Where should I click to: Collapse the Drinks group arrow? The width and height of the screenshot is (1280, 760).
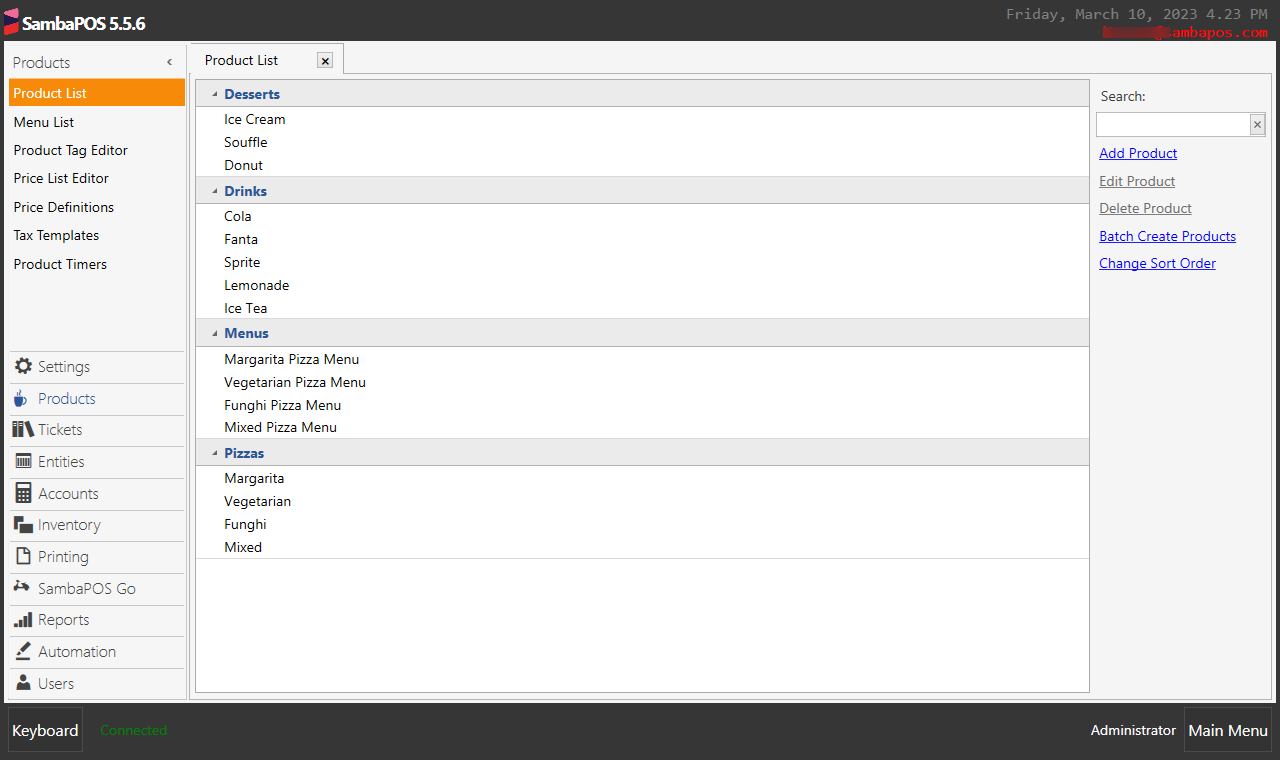[x=215, y=191]
